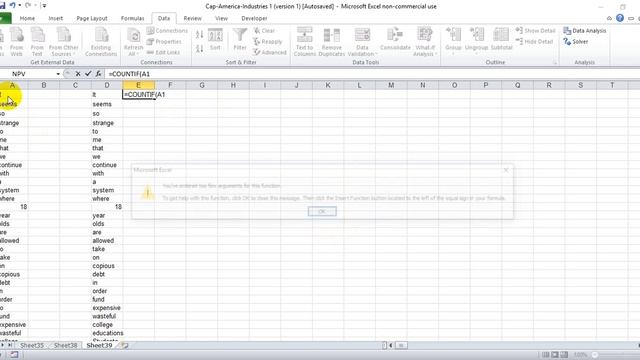Clear the current filter
Image resolution: width=640 pixels, height=360 pixels.
coord(264,31)
